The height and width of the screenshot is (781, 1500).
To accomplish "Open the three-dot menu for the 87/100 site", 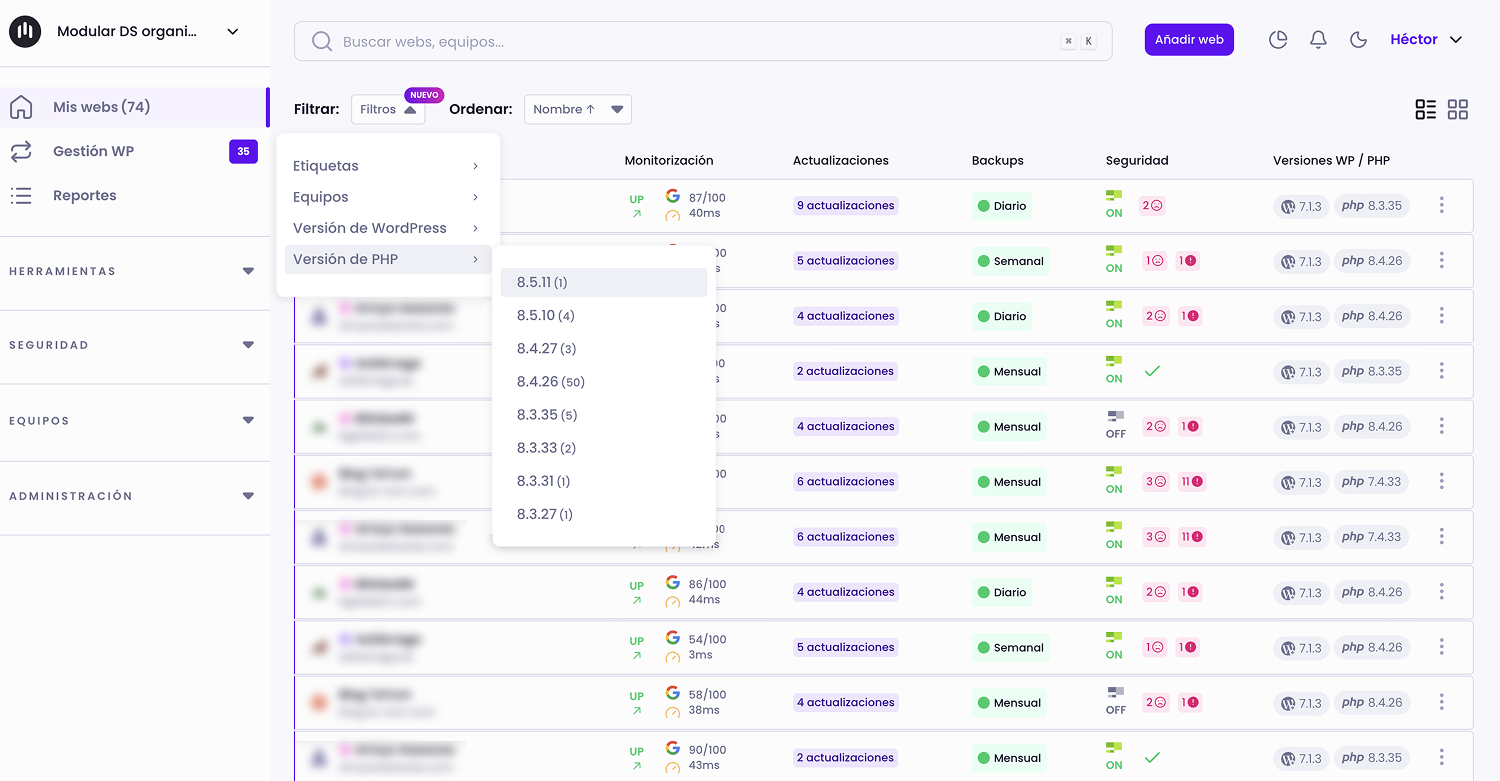I will click(1441, 205).
